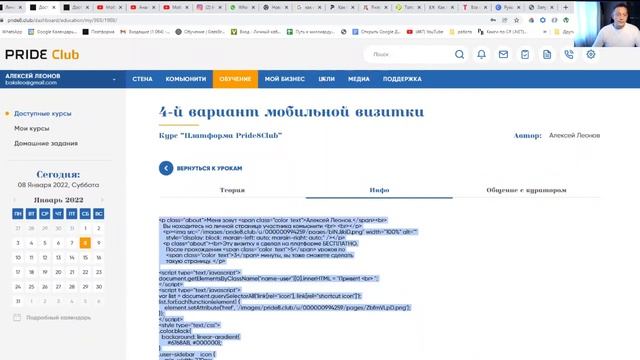Click the browser address bar
Image resolution: width=640 pixels, height=360 pixels.
[x=245, y=20]
